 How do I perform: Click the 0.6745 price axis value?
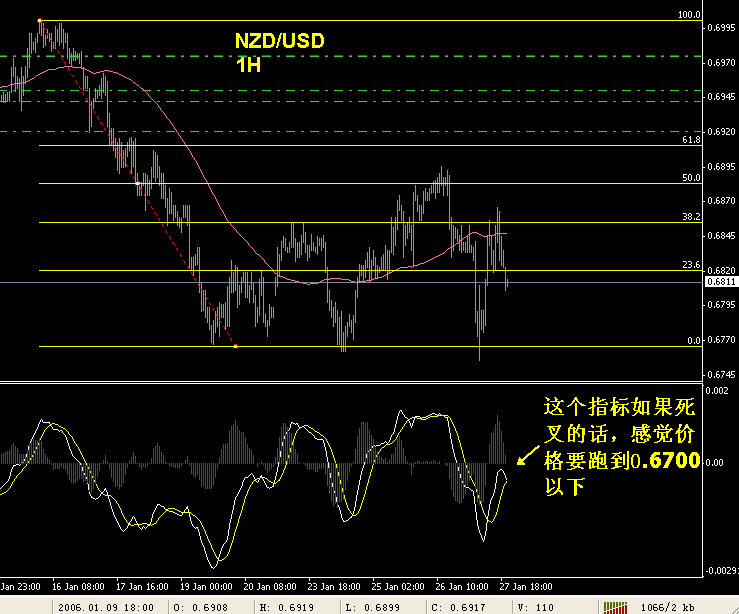coord(721,375)
